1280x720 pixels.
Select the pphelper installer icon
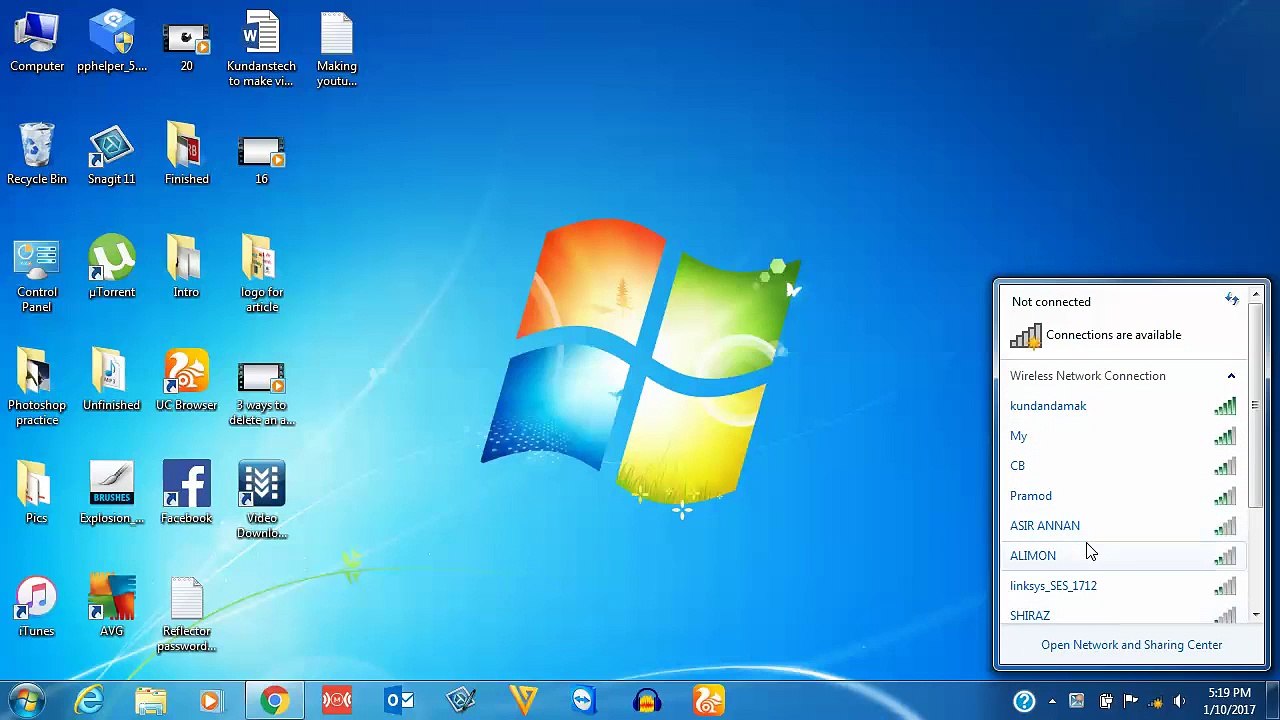(x=111, y=42)
